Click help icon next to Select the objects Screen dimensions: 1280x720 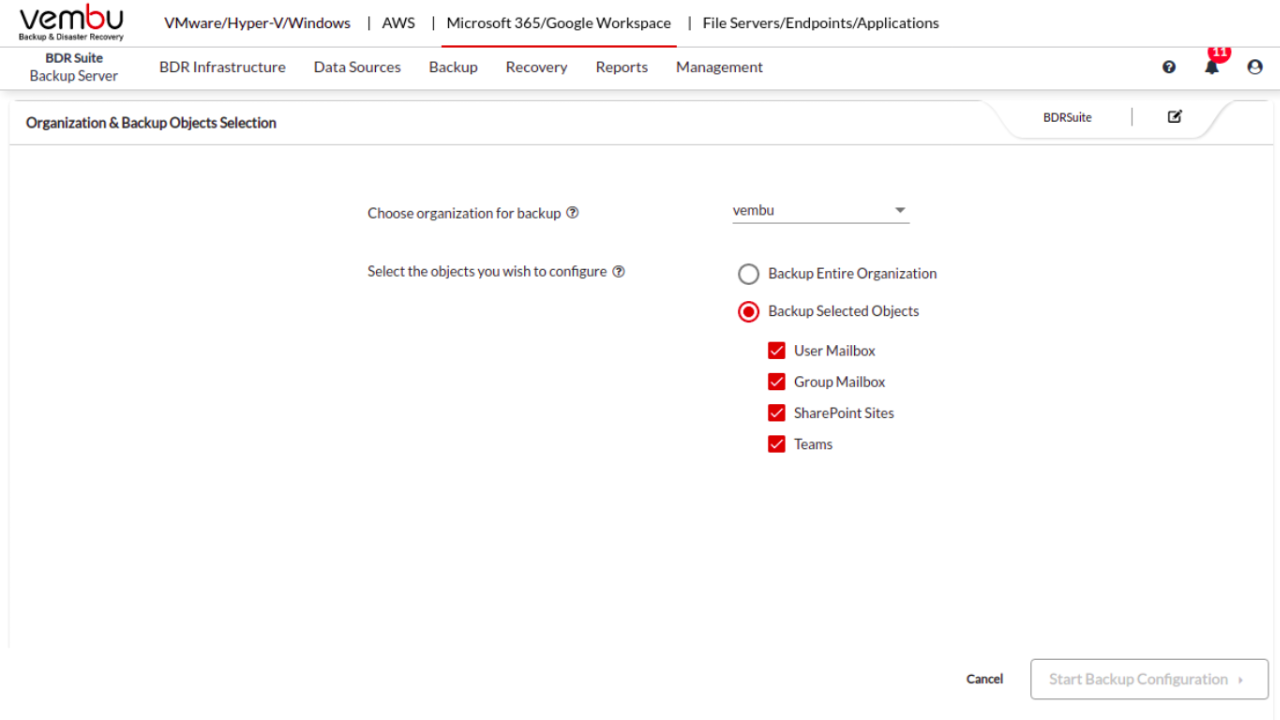click(618, 271)
